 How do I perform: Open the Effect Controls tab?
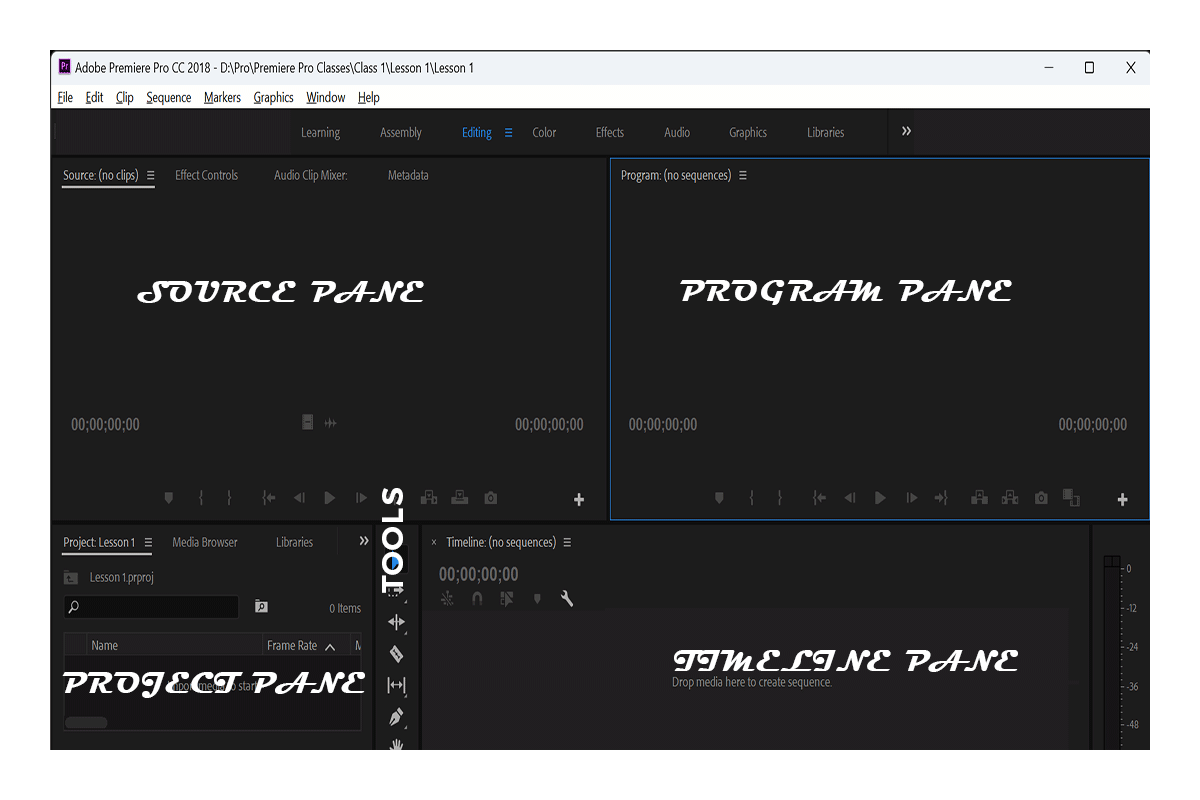207,175
